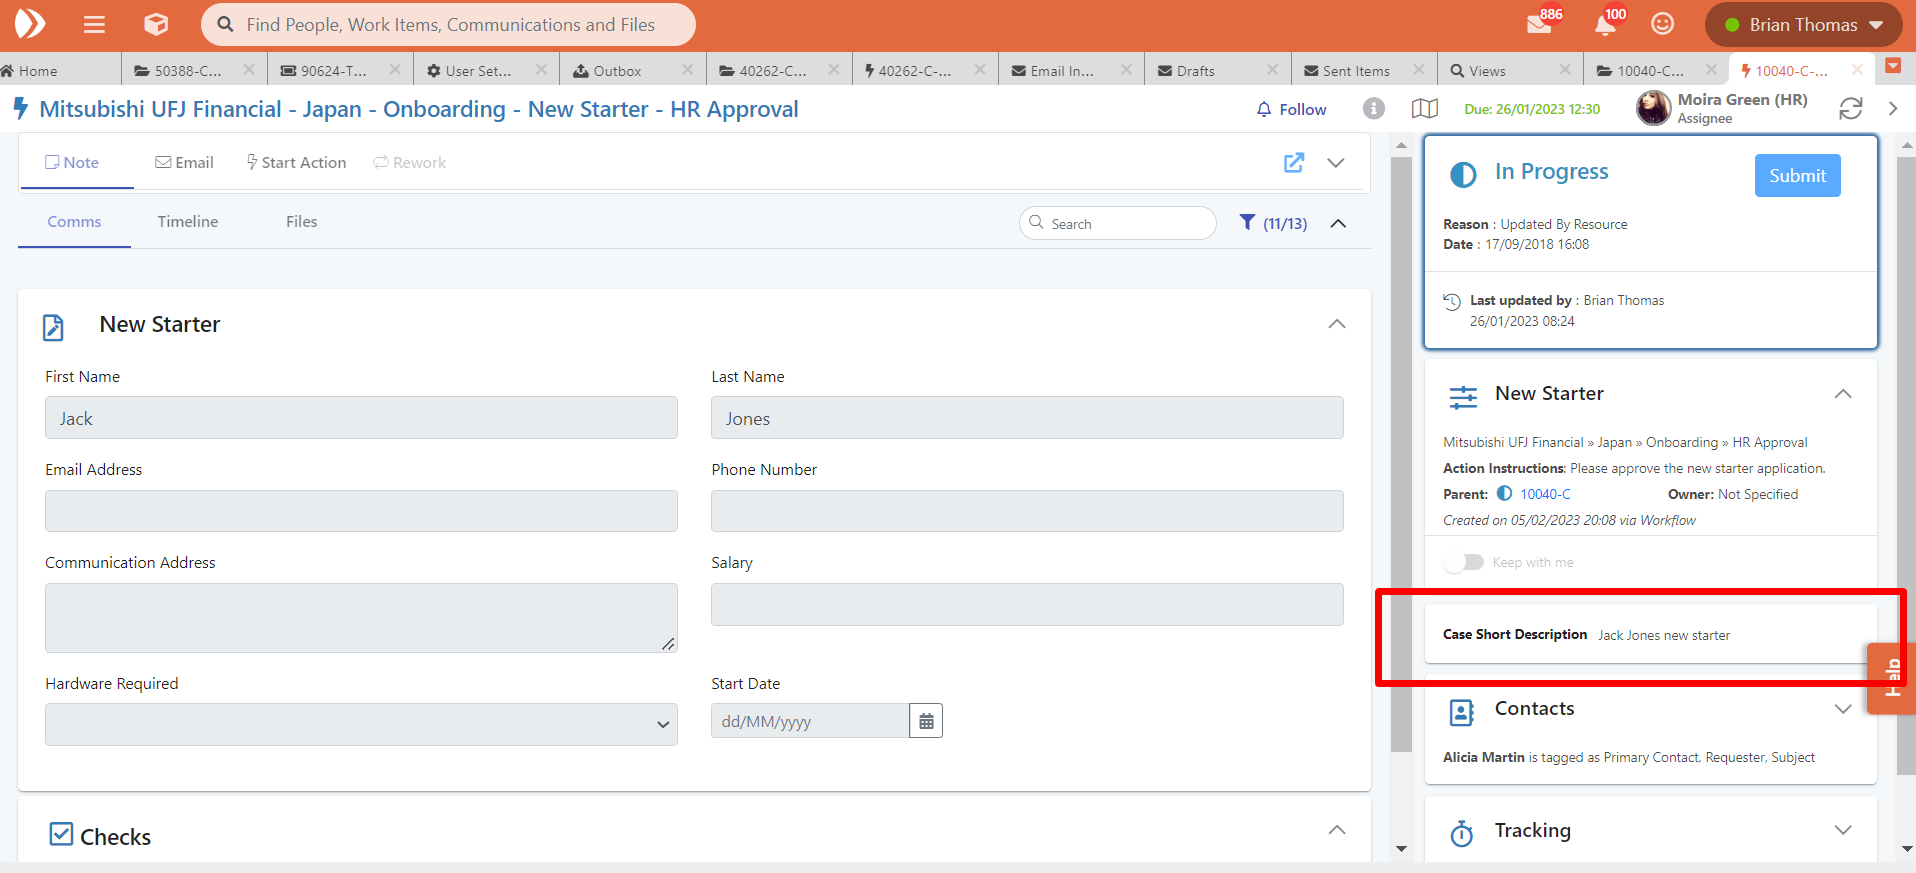Open the Hardware Required dropdown
1916x873 pixels.
point(361,725)
